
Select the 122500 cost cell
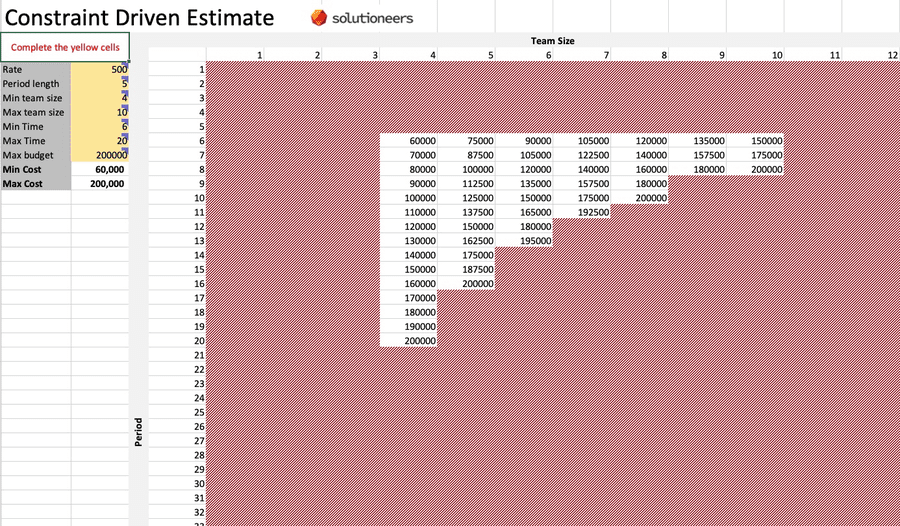coord(582,155)
